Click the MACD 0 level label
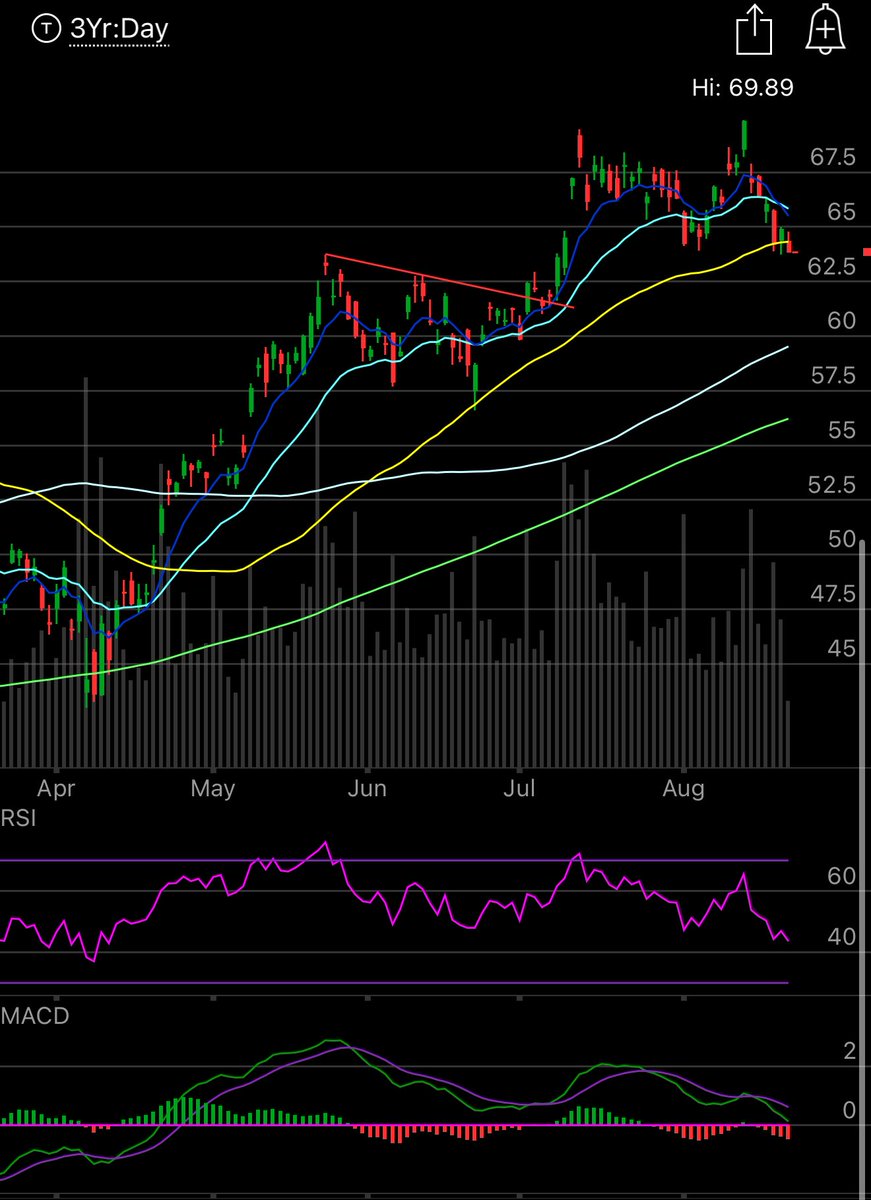 tap(849, 1111)
